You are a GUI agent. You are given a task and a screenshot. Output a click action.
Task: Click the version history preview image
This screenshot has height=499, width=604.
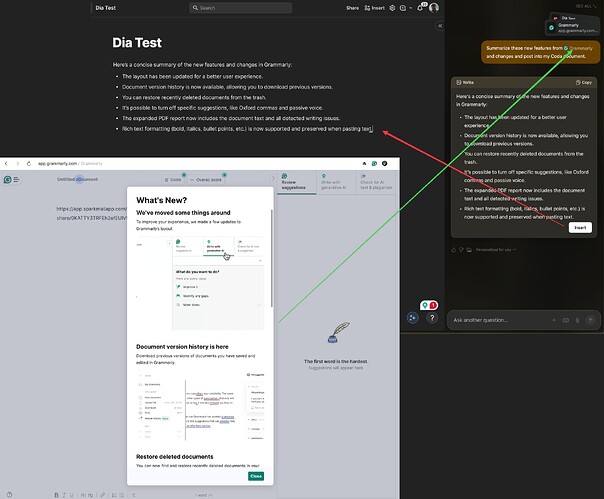(x=200, y=406)
